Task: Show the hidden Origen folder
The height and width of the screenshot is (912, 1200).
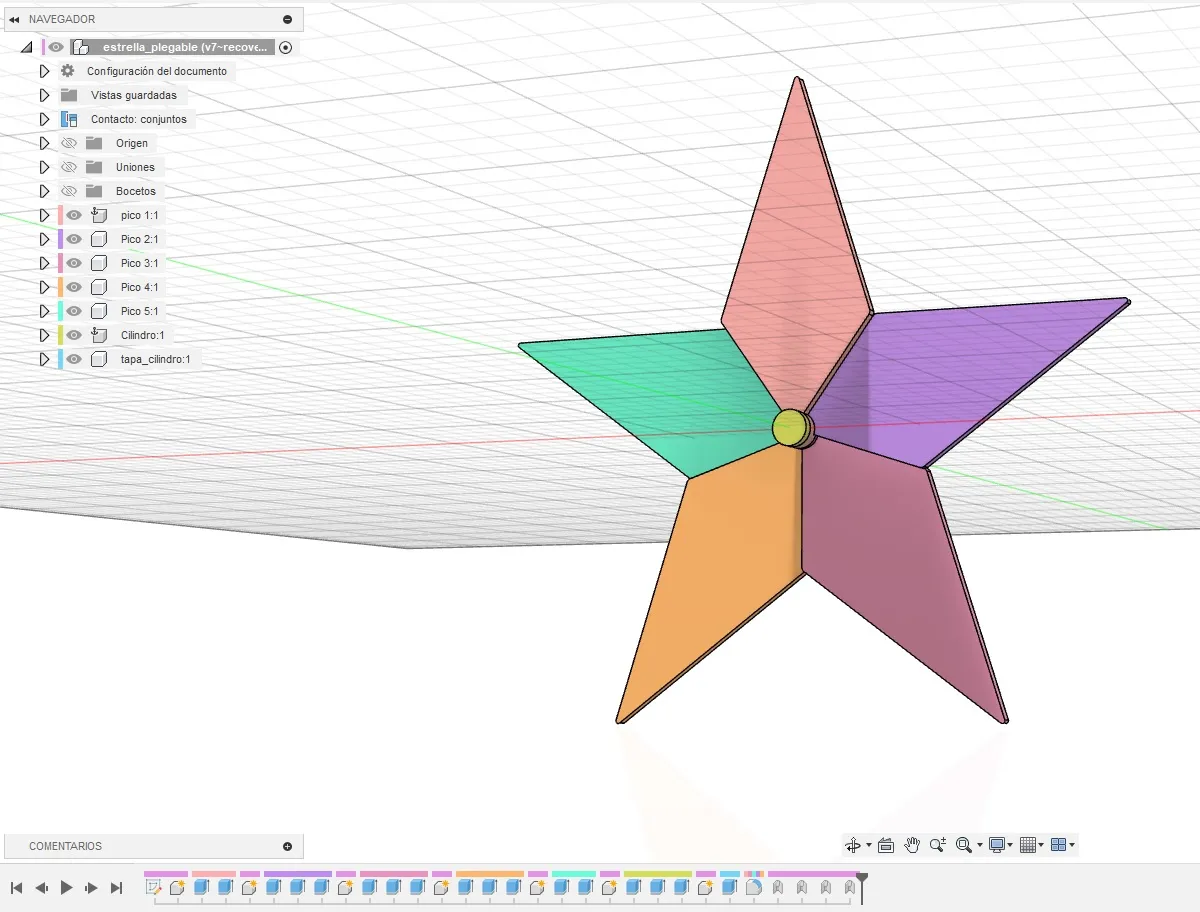Action: point(68,143)
